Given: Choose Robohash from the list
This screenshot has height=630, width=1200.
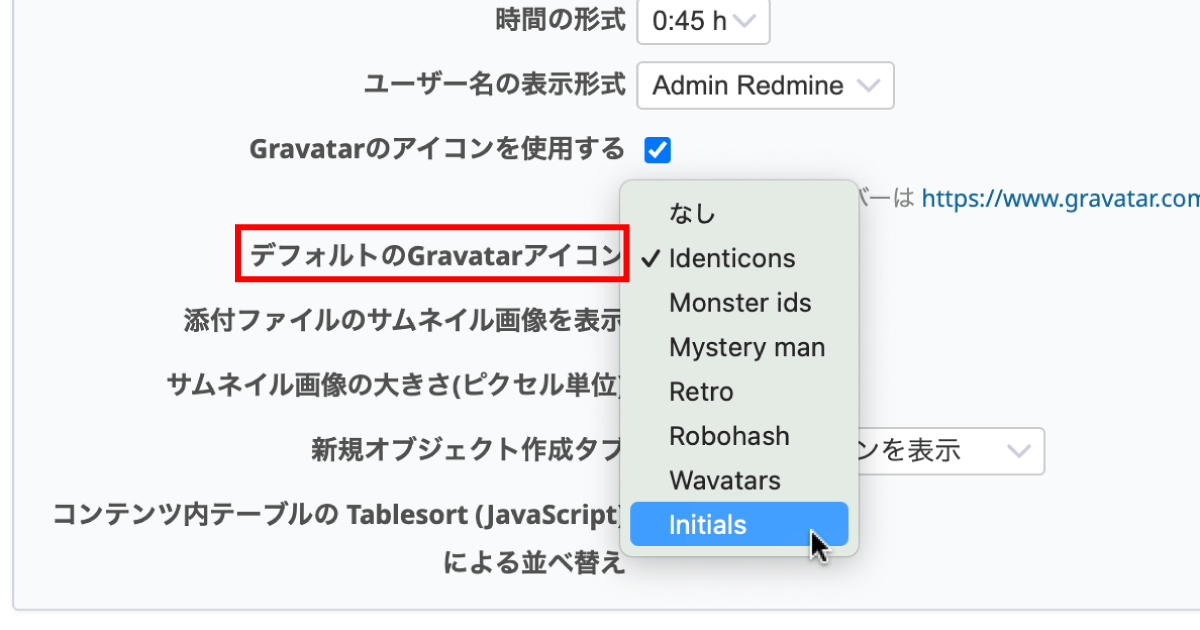Looking at the screenshot, I should coord(729,437).
